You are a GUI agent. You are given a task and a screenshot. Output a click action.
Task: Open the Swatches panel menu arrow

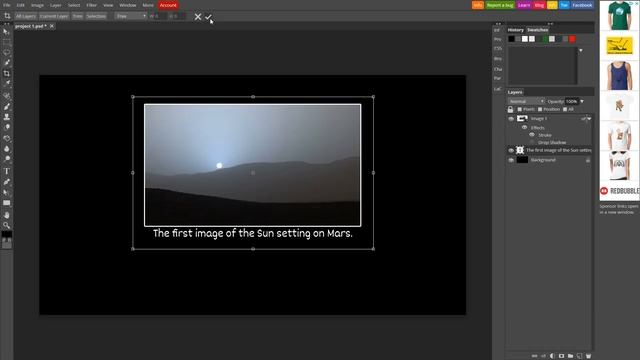[581, 51]
